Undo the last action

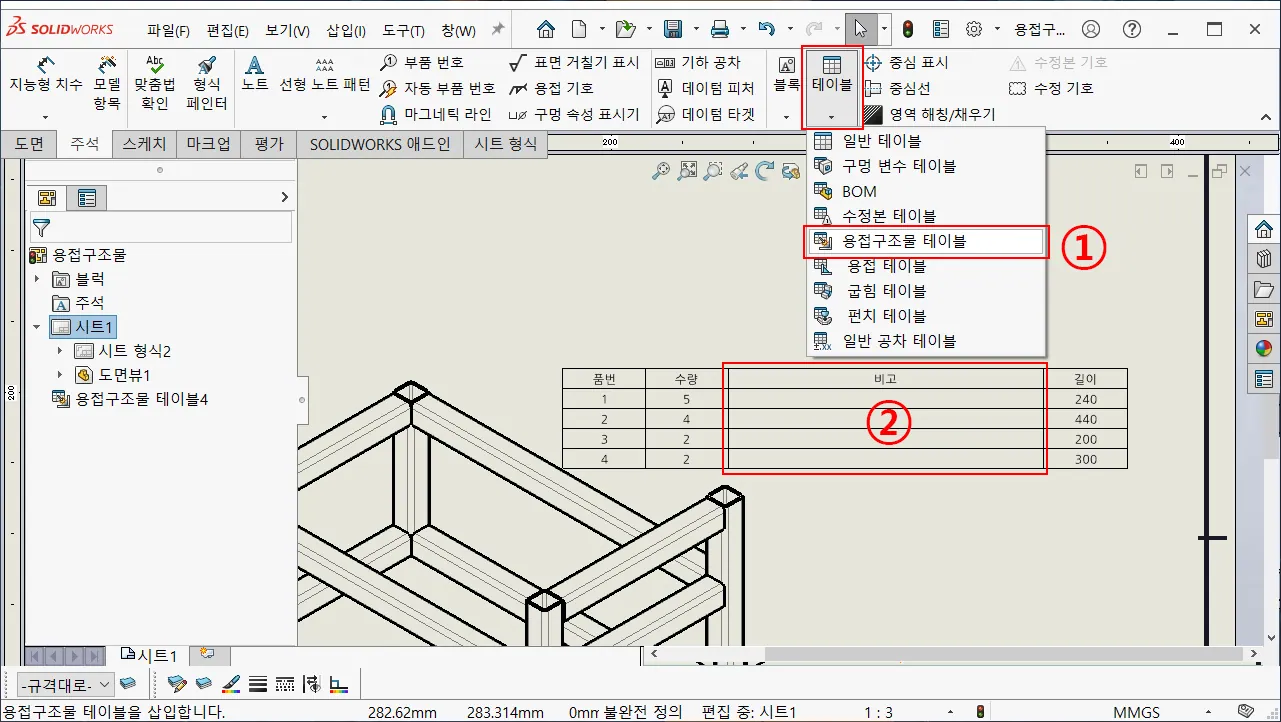(x=767, y=29)
